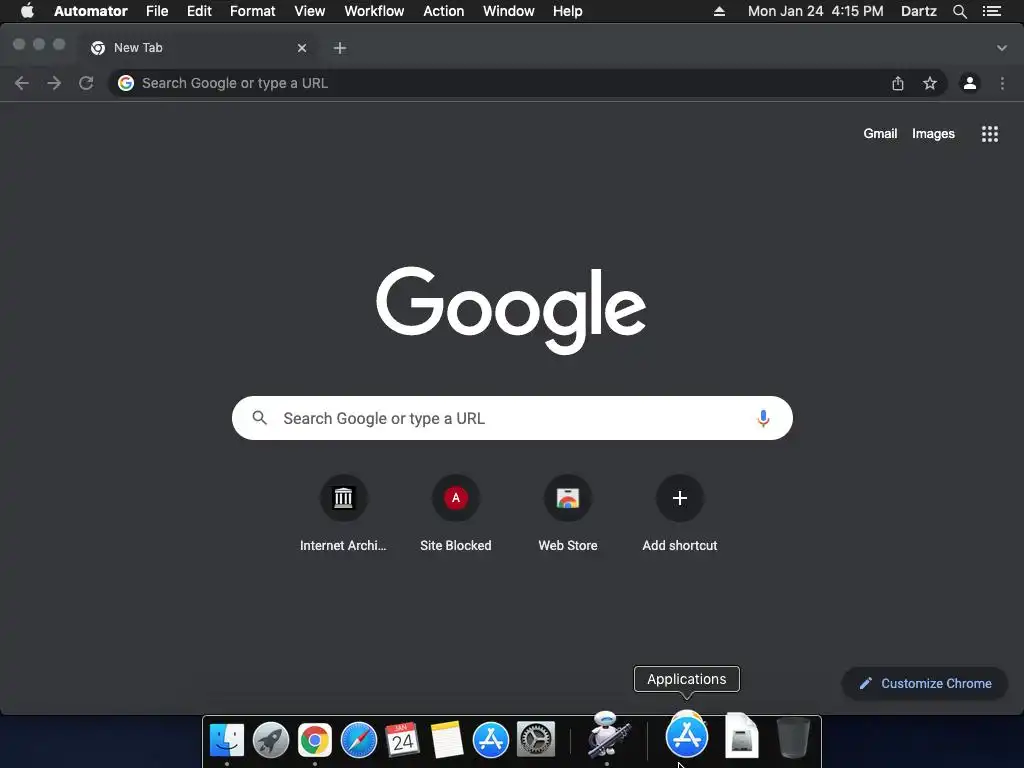The image size is (1024, 768).
Task: Click the share icon in the address bar
Action: tap(898, 83)
